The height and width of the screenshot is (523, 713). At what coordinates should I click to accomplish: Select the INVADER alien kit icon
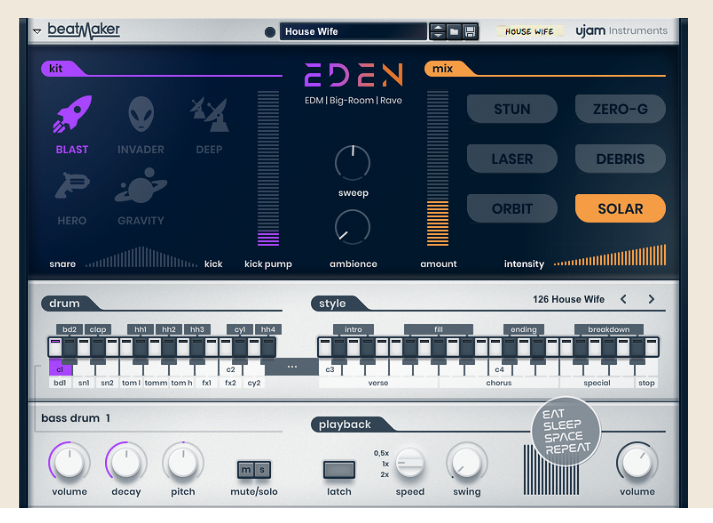tap(141, 114)
